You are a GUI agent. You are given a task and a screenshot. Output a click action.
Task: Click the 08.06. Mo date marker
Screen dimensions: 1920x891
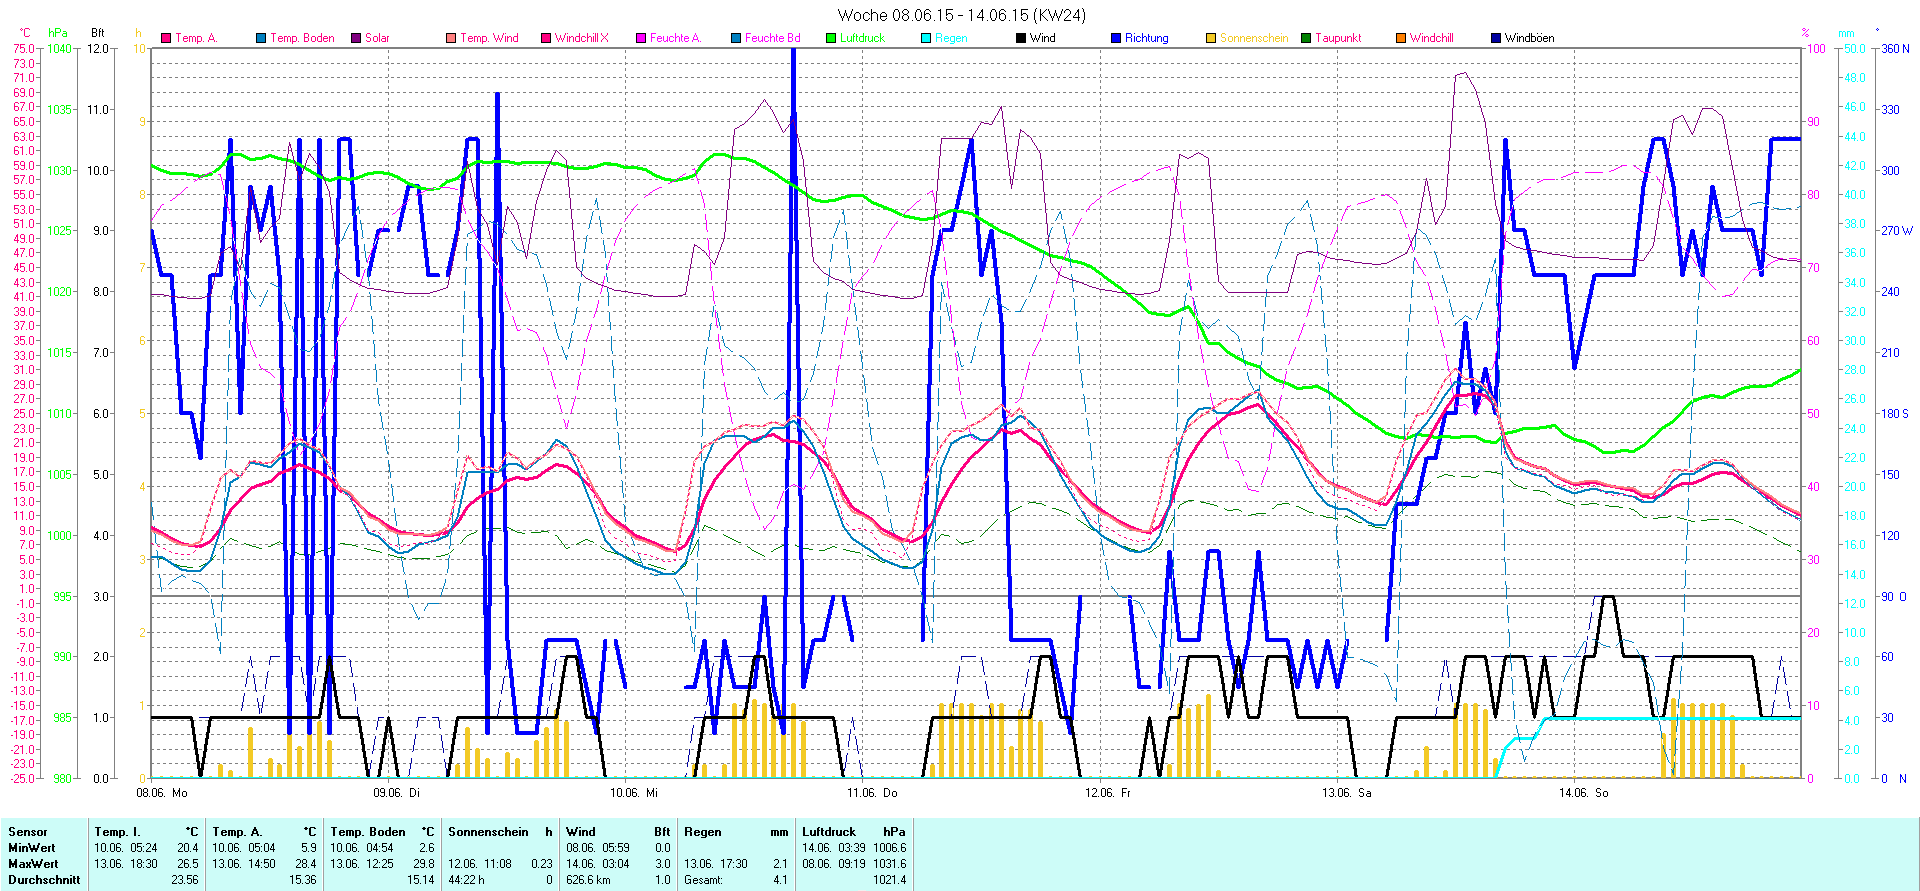[x=162, y=793]
